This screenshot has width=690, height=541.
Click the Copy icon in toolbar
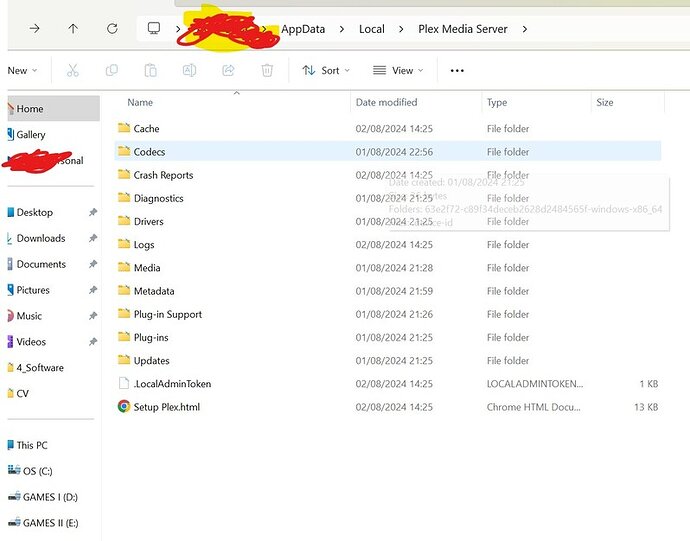click(x=112, y=70)
